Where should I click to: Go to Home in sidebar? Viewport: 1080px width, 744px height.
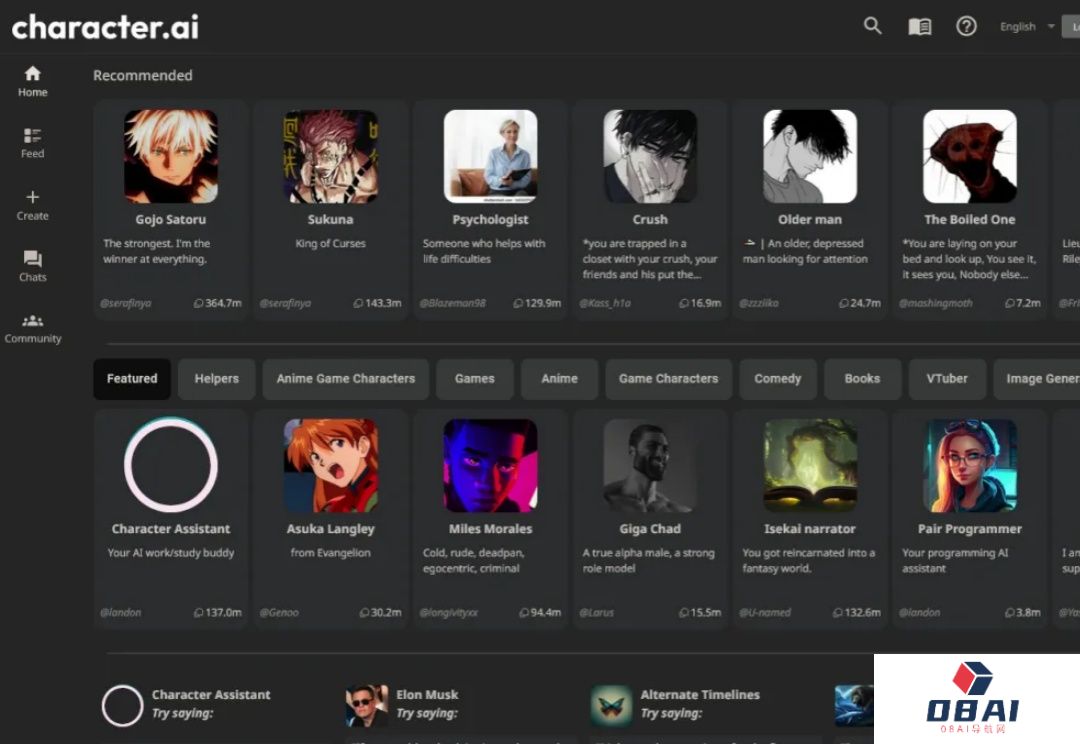pyautogui.click(x=32, y=81)
